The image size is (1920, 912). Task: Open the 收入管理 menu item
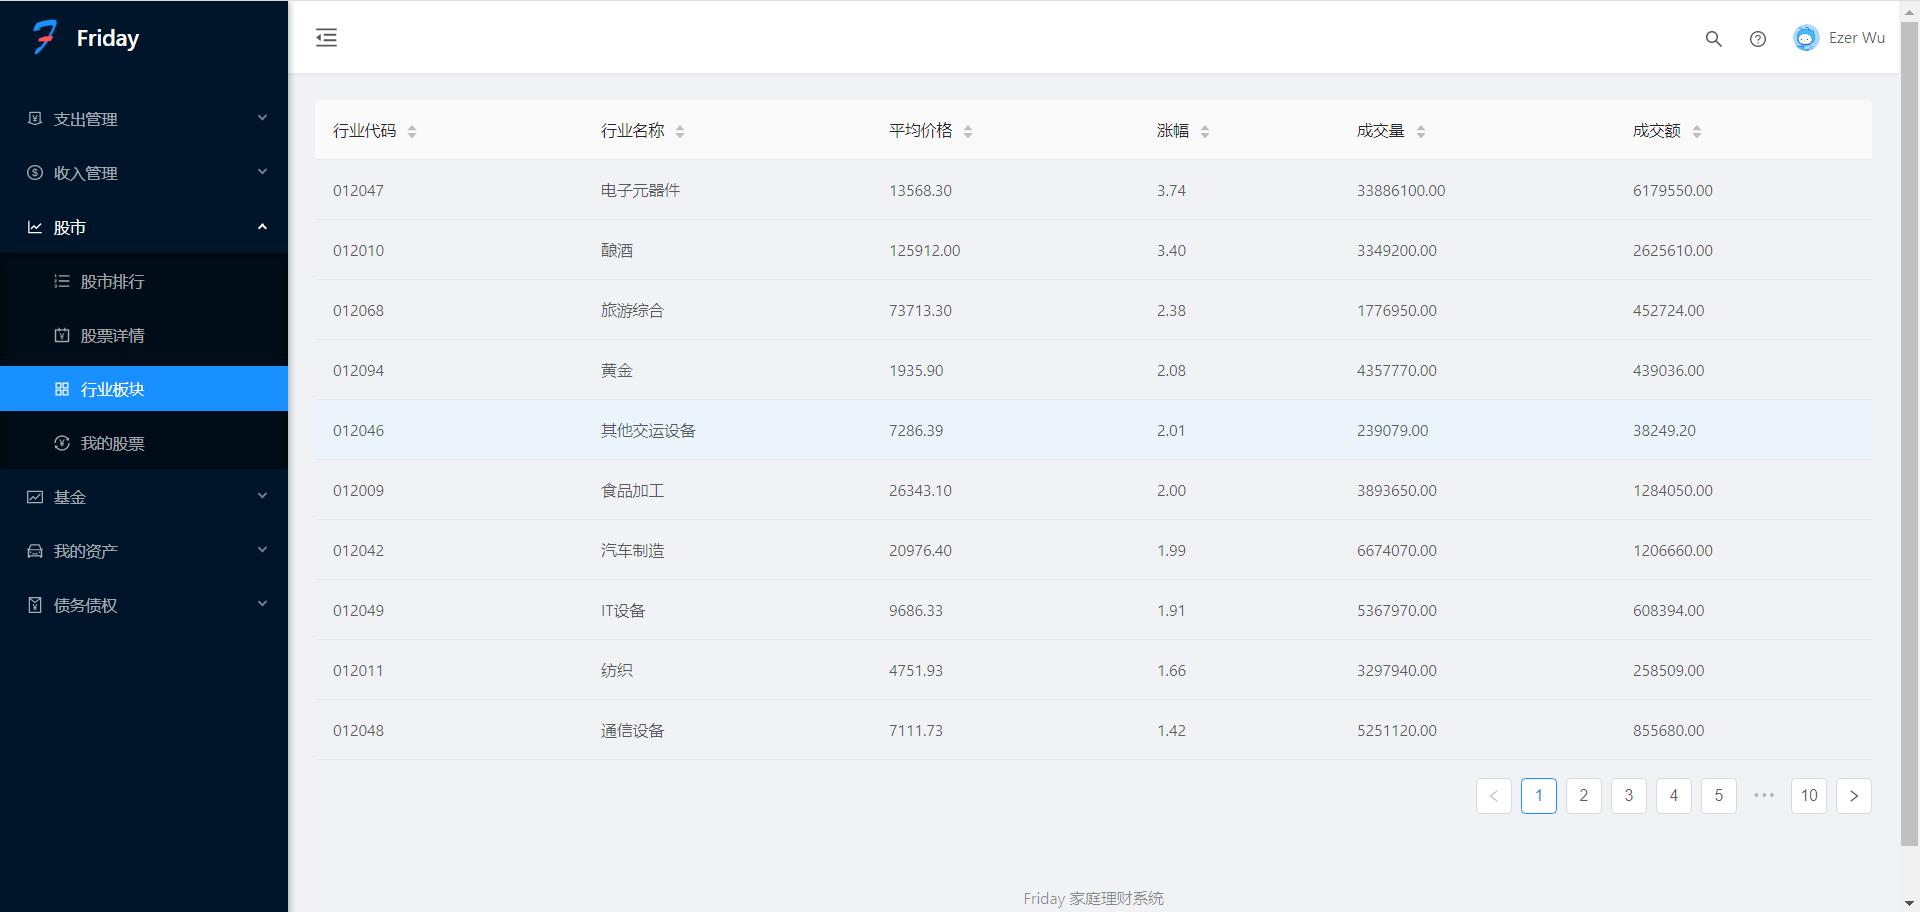click(x=85, y=172)
